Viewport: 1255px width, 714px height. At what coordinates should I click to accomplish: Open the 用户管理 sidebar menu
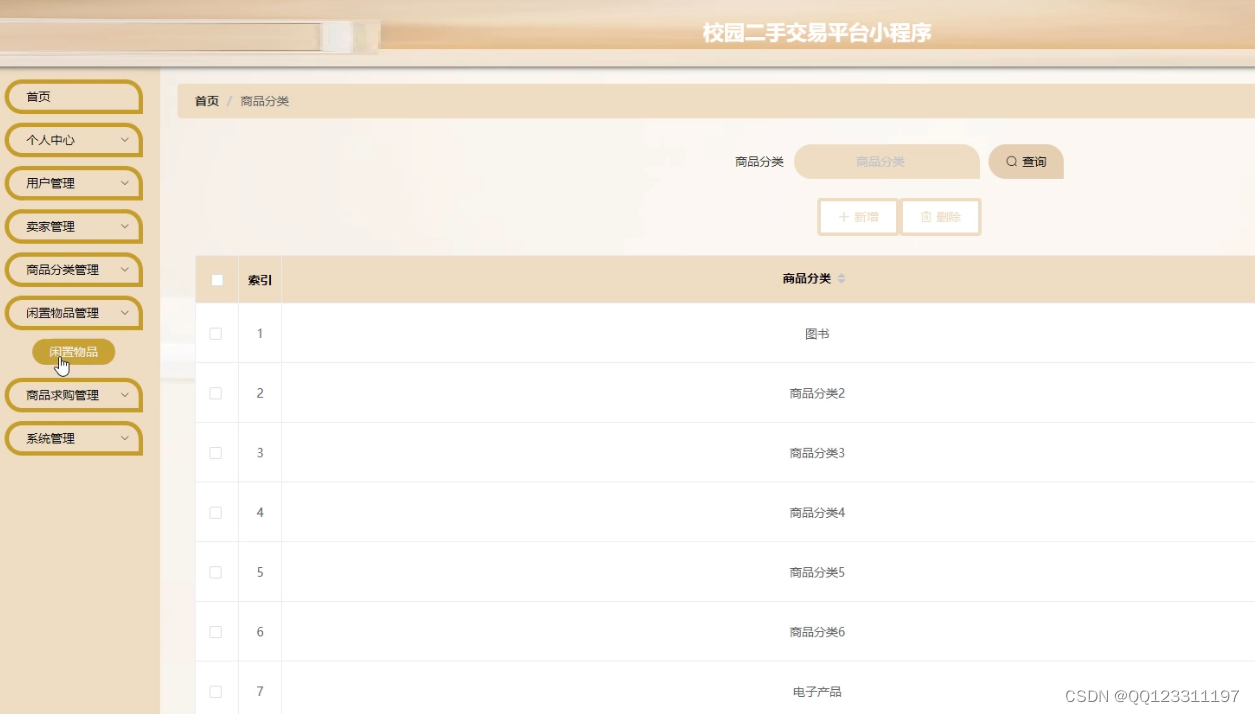tap(73, 183)
